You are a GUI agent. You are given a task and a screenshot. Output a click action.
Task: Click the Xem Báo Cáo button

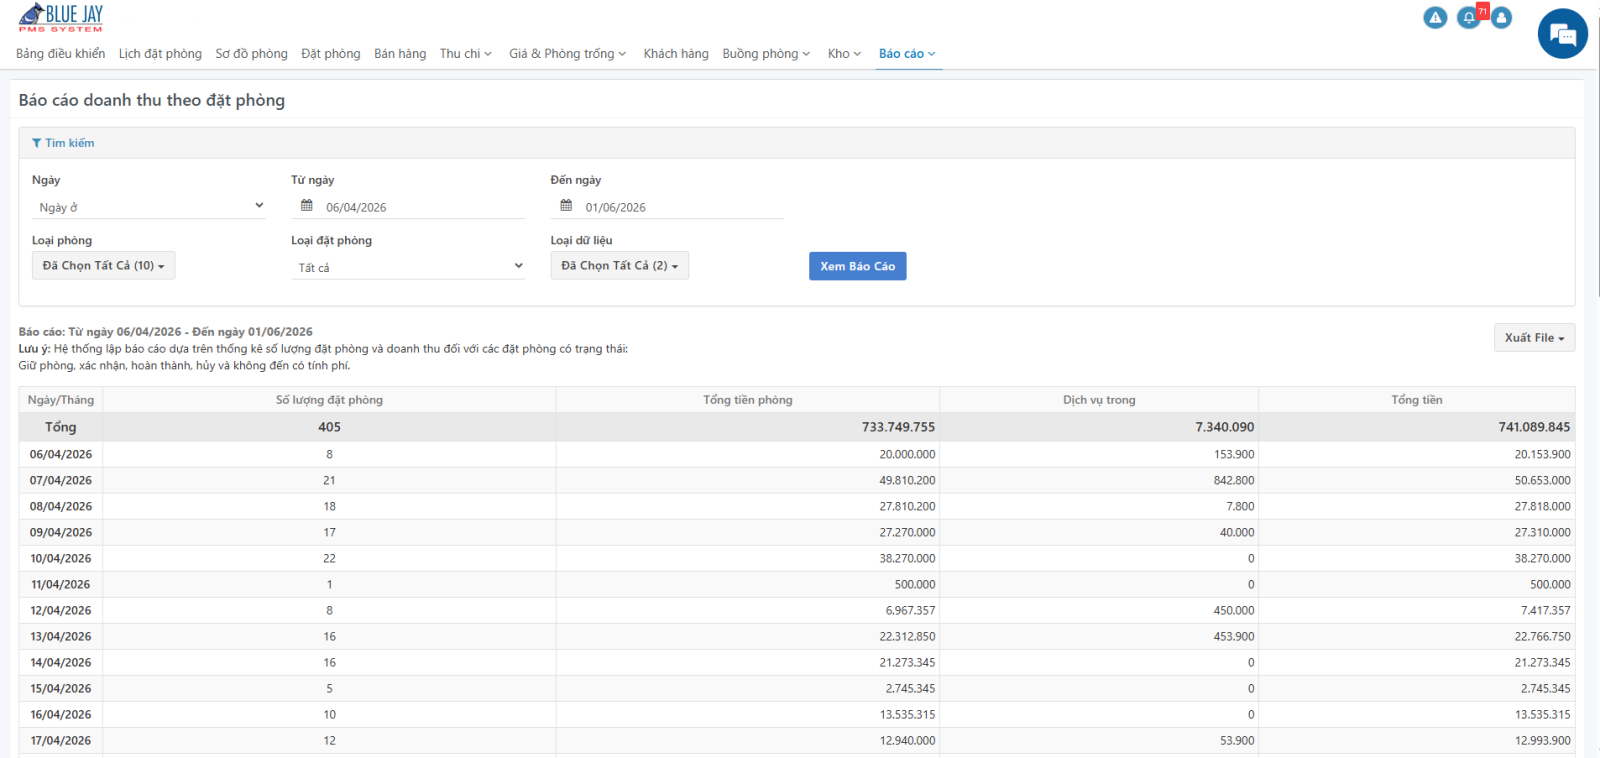858,266
